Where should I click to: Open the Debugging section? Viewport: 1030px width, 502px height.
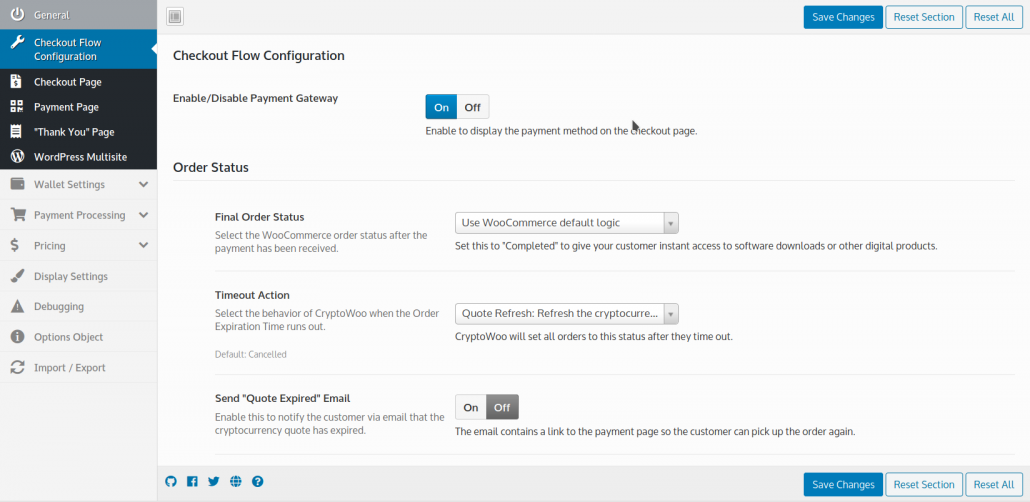pos(79,306)
